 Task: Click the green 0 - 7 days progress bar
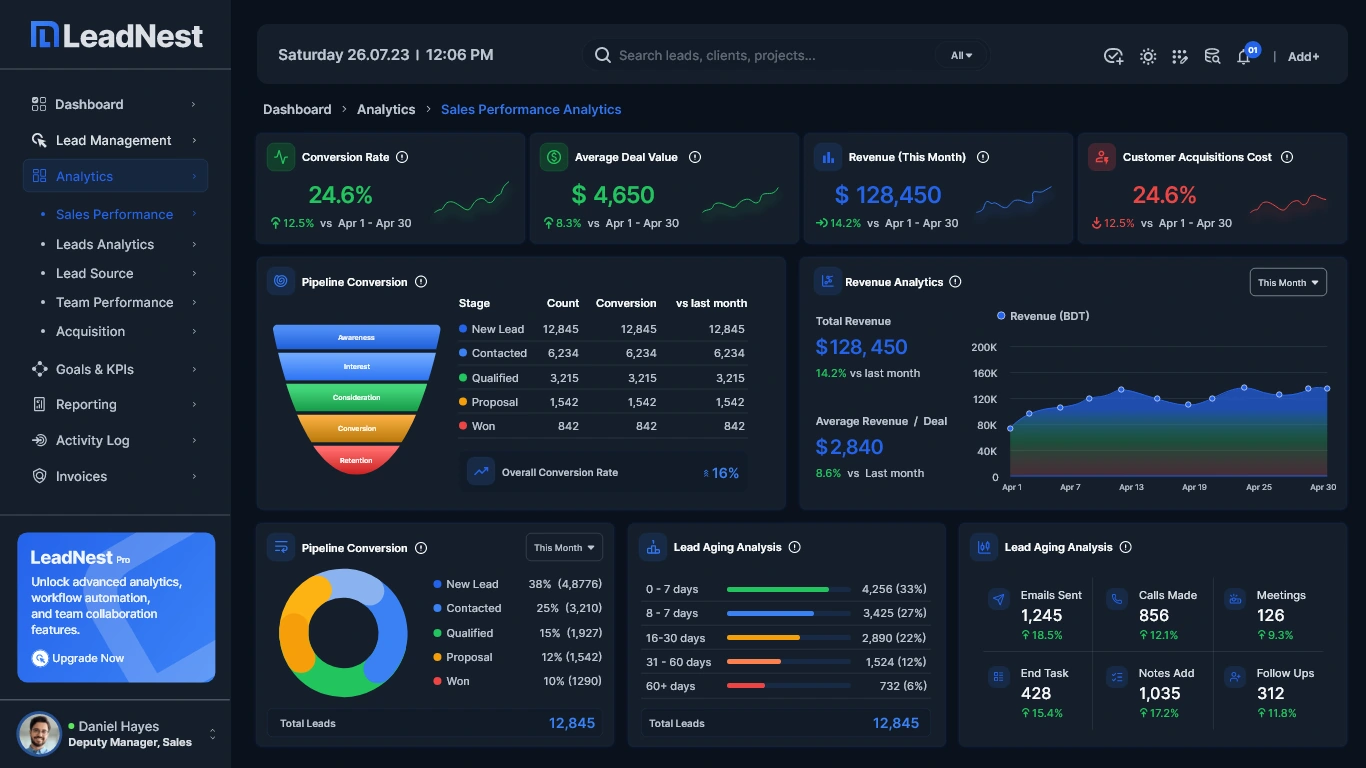(778, 589)
